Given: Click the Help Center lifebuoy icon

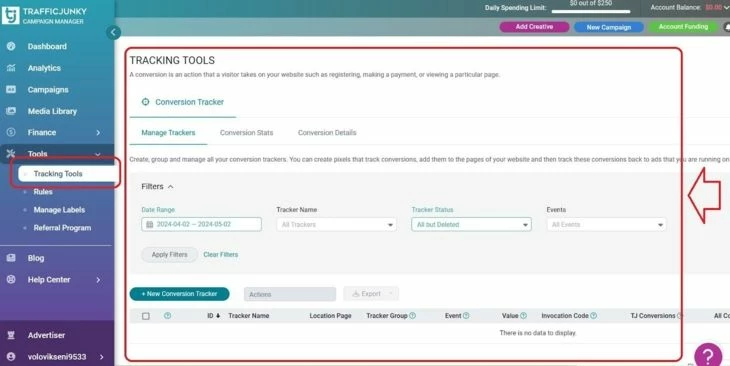Looking at the screenshot, I should click(x=11, y=279).
